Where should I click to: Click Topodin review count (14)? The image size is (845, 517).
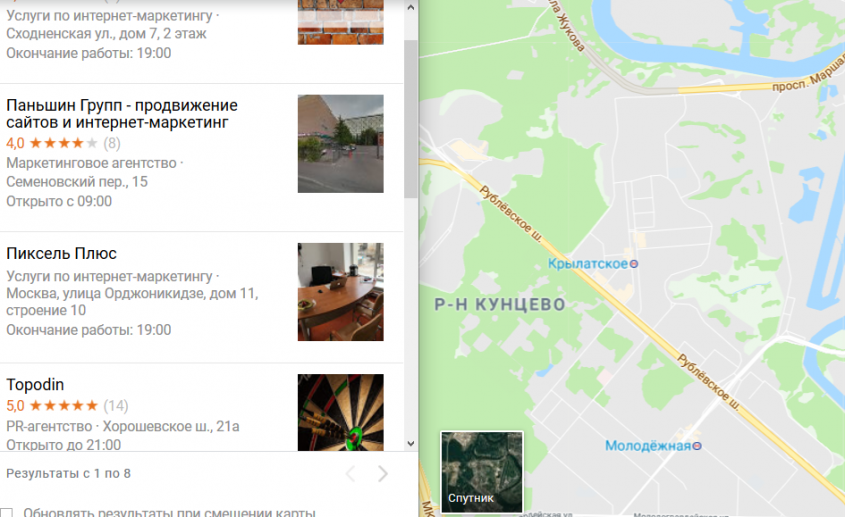pyautogui.click(x=115, y=405)
